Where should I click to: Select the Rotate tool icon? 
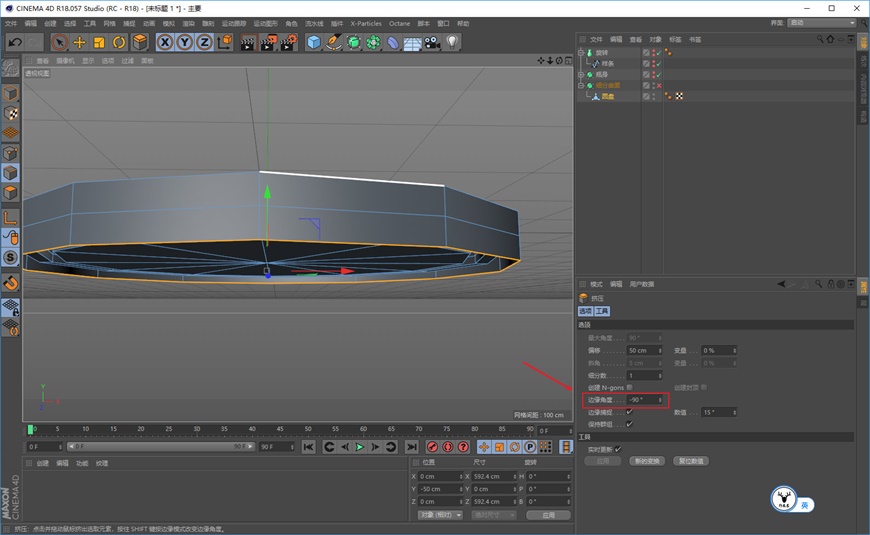pyautogui.click(x=119, y=42)
